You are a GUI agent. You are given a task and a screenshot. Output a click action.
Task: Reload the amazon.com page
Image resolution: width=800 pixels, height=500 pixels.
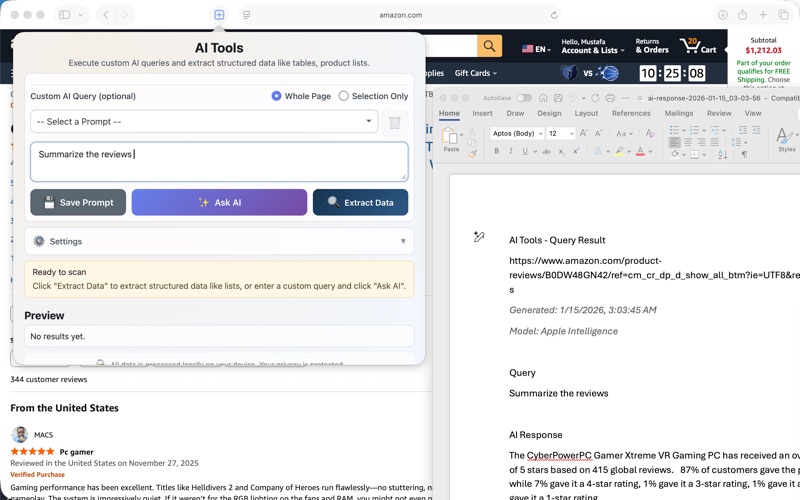coord(554,15)
